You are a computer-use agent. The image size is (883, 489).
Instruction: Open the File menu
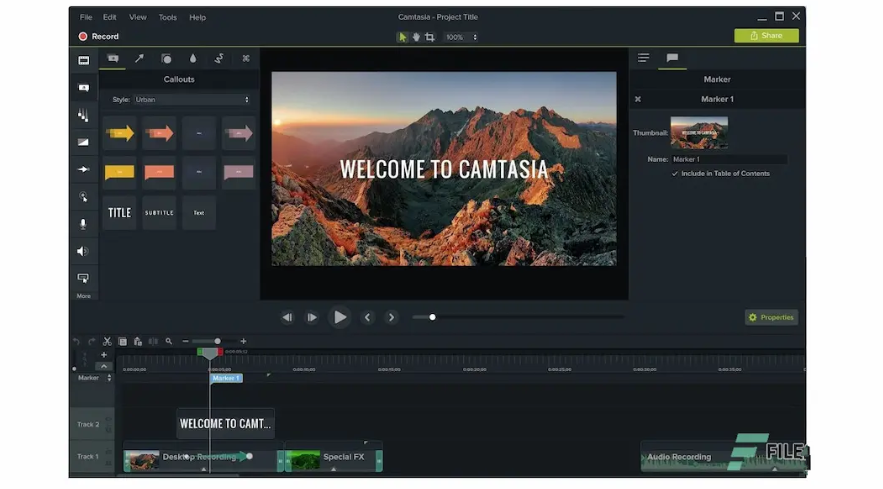(x=86, y=17)
